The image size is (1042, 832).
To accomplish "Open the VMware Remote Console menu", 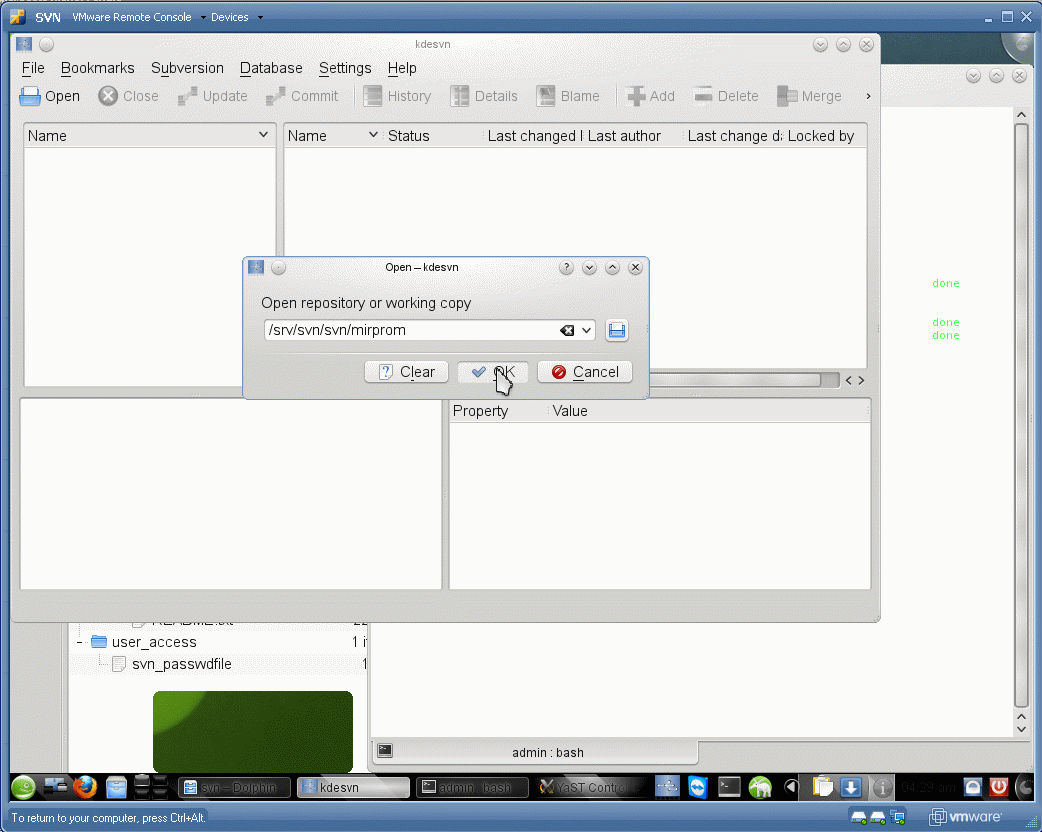I will tap(139, 17).
